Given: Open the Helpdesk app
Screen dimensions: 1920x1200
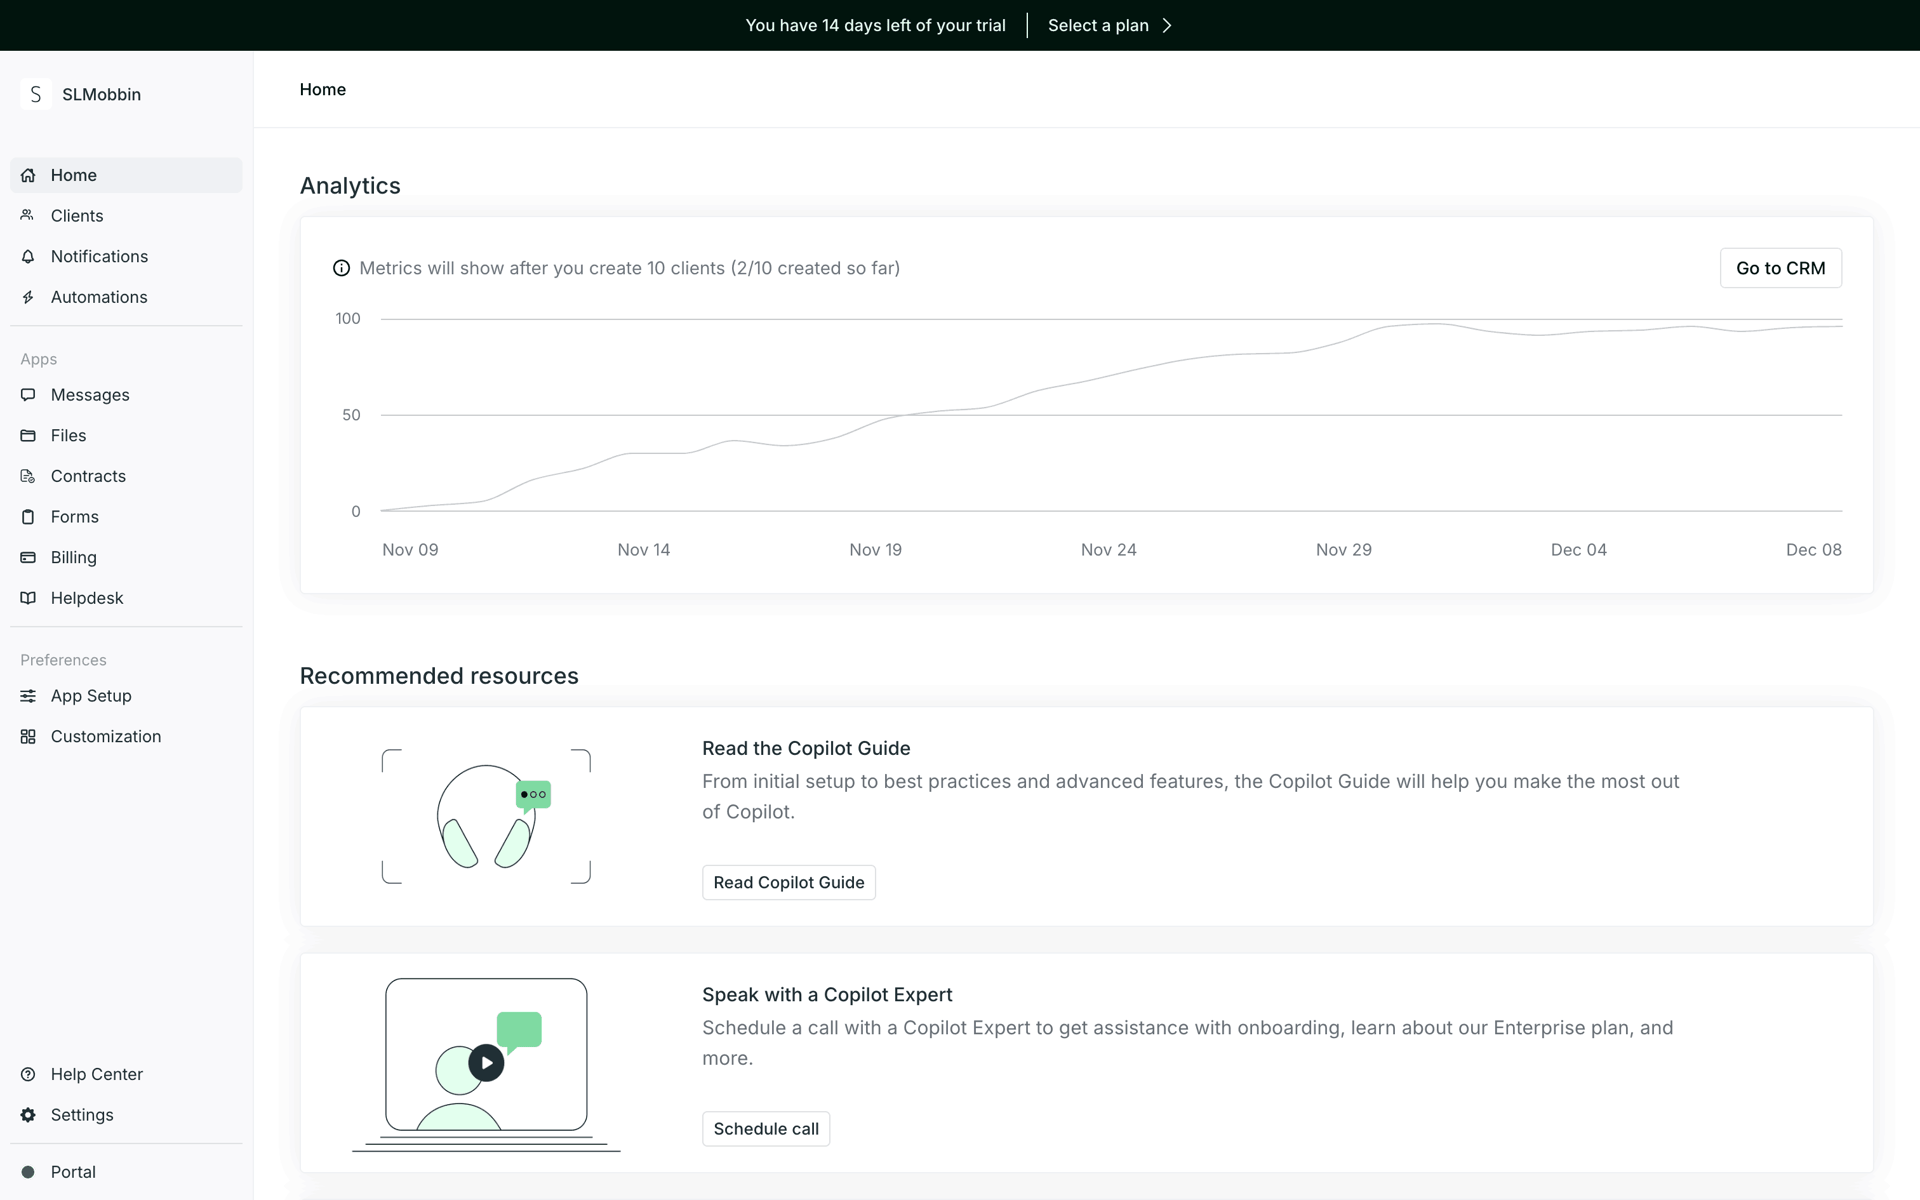Looking at the screenshot, I should 126,598.
